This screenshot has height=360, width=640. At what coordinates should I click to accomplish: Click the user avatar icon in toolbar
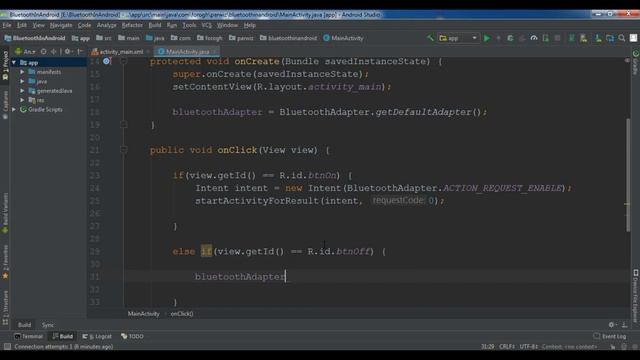pyautogui.click(x=633, y=38)
